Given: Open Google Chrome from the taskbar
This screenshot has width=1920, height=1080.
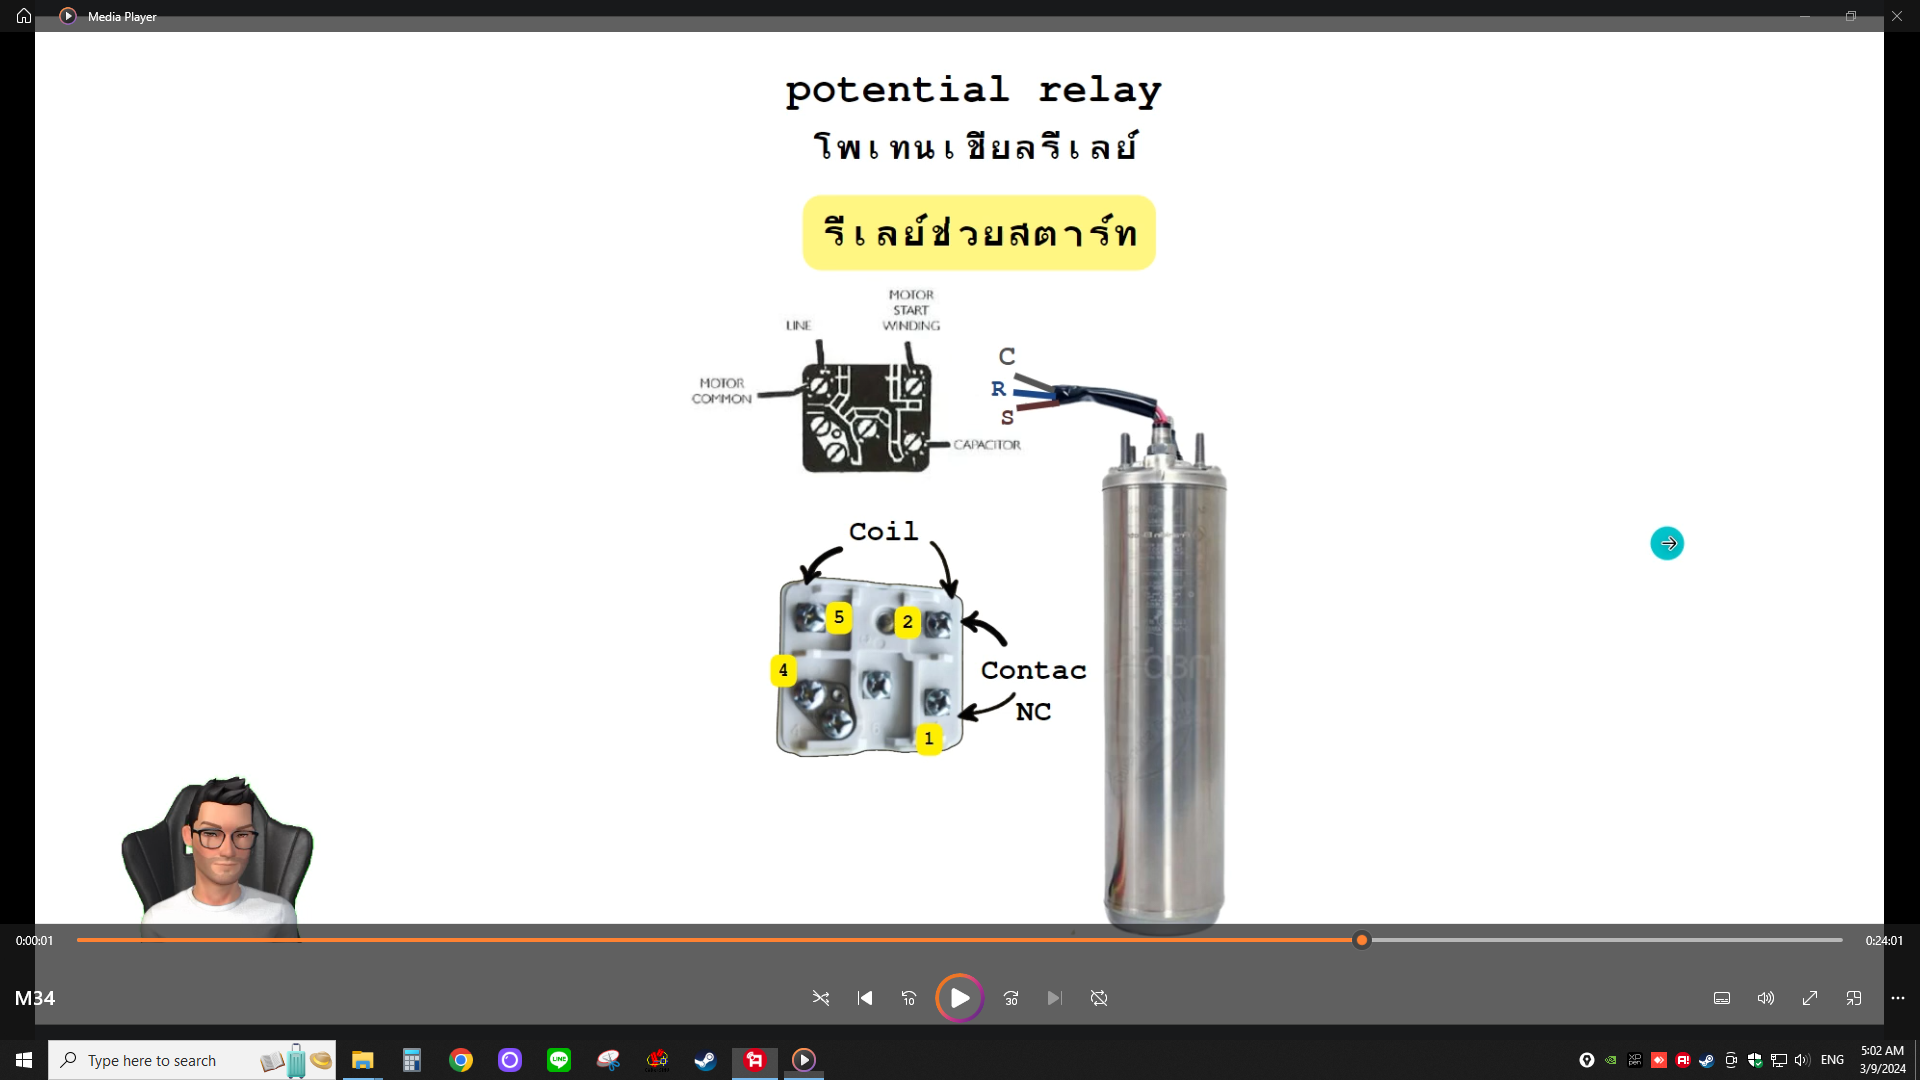Looking at the screenshot, I should pos(461,1060).
